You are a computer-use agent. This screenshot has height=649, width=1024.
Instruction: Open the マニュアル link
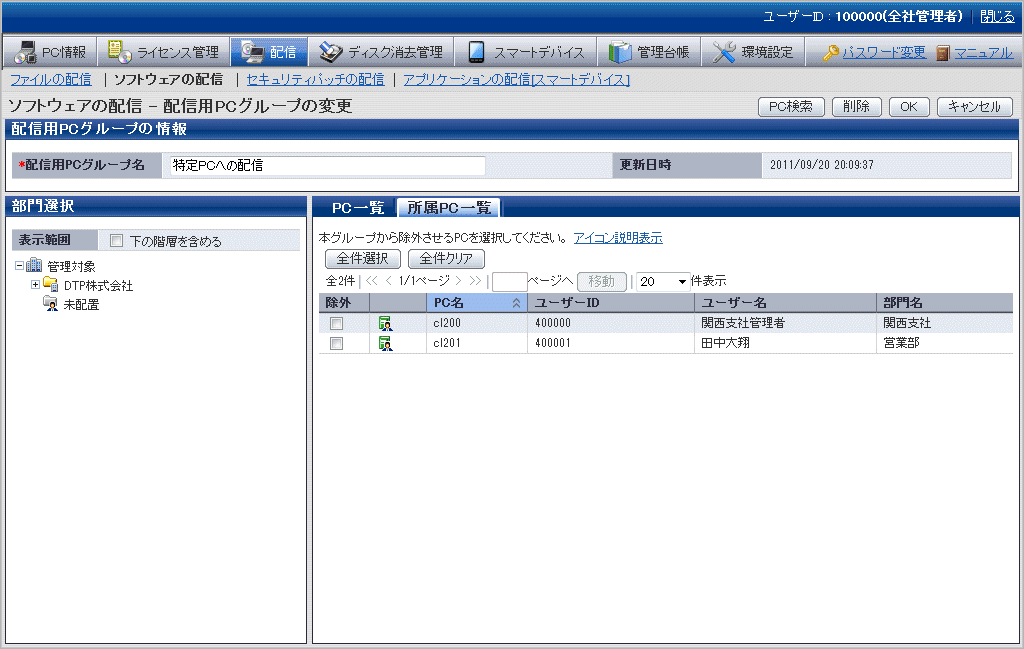pyautogui.click(x=984, y=52)
